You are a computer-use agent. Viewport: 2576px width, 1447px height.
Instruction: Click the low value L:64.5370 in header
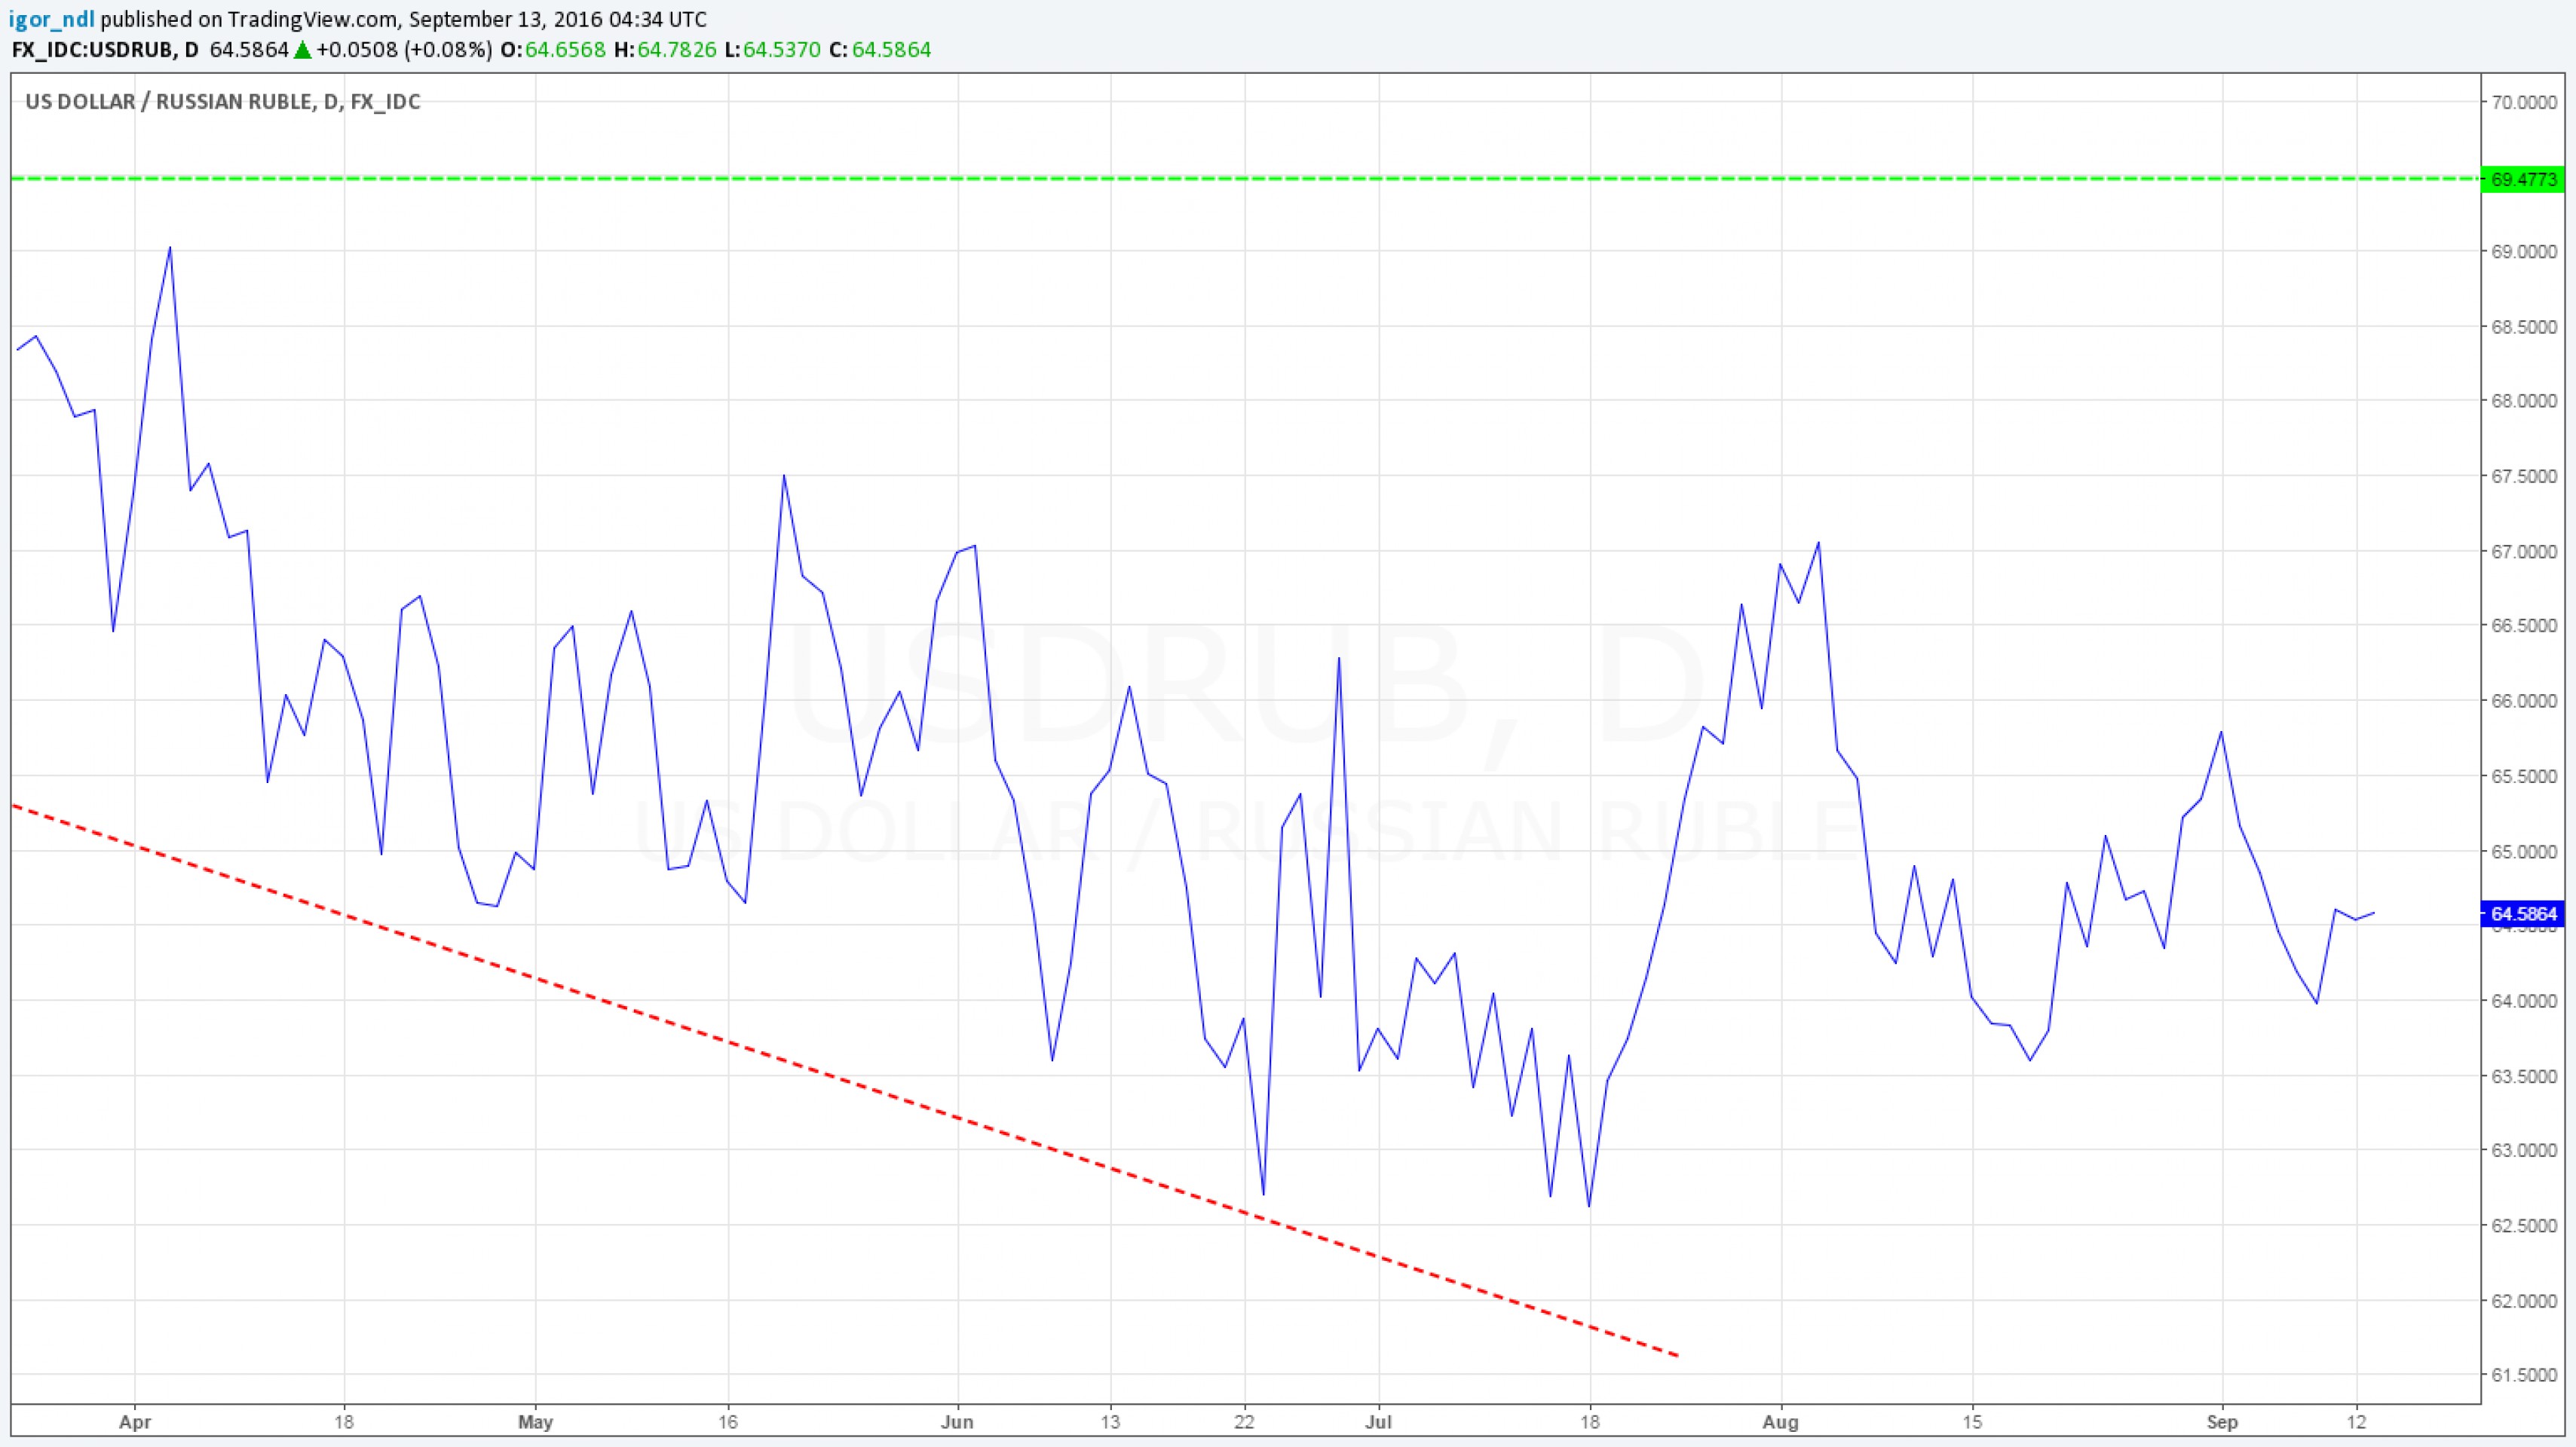(x=773, y=50)
